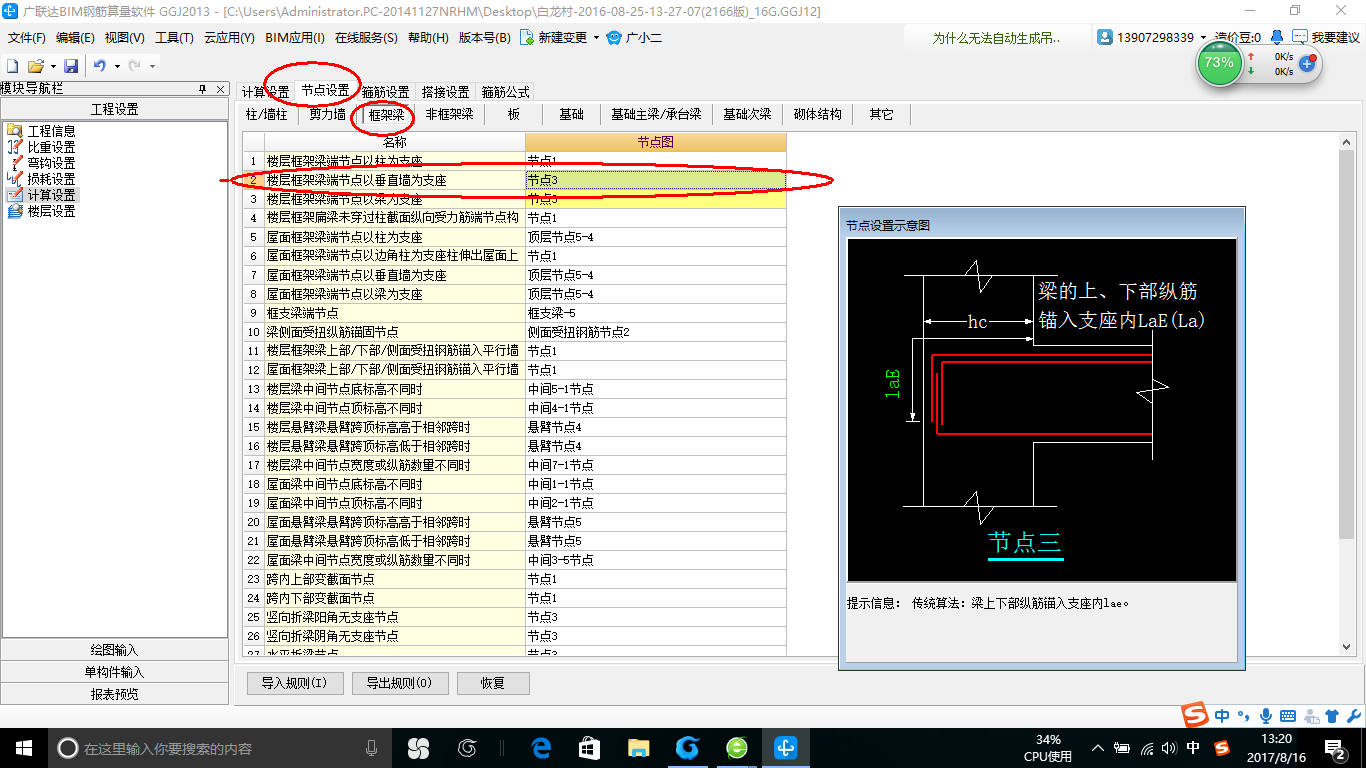Open the 工具(T) menu
Screen dimensions: 1366x768
pyautogui.click(x=174, y=37)
